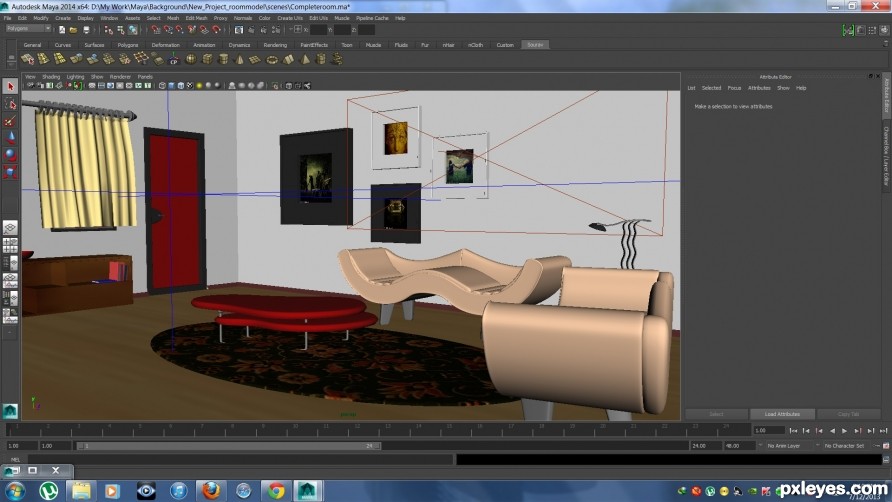This screenshot has height=502, width=892.
Task: Open Google Chrome from the taskbar
Action: 276,490
